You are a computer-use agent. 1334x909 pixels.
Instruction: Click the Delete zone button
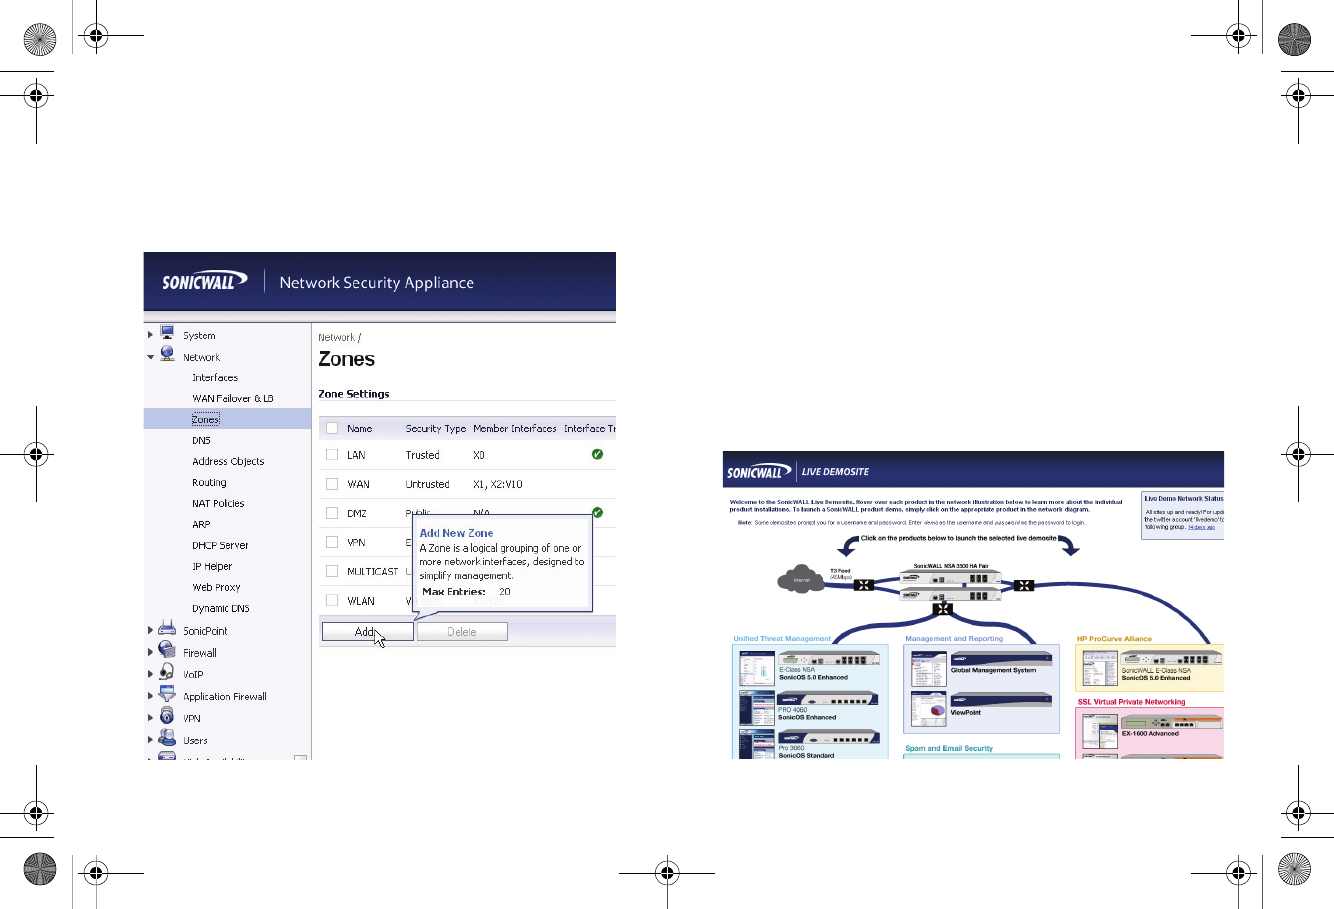click(462, 632)
